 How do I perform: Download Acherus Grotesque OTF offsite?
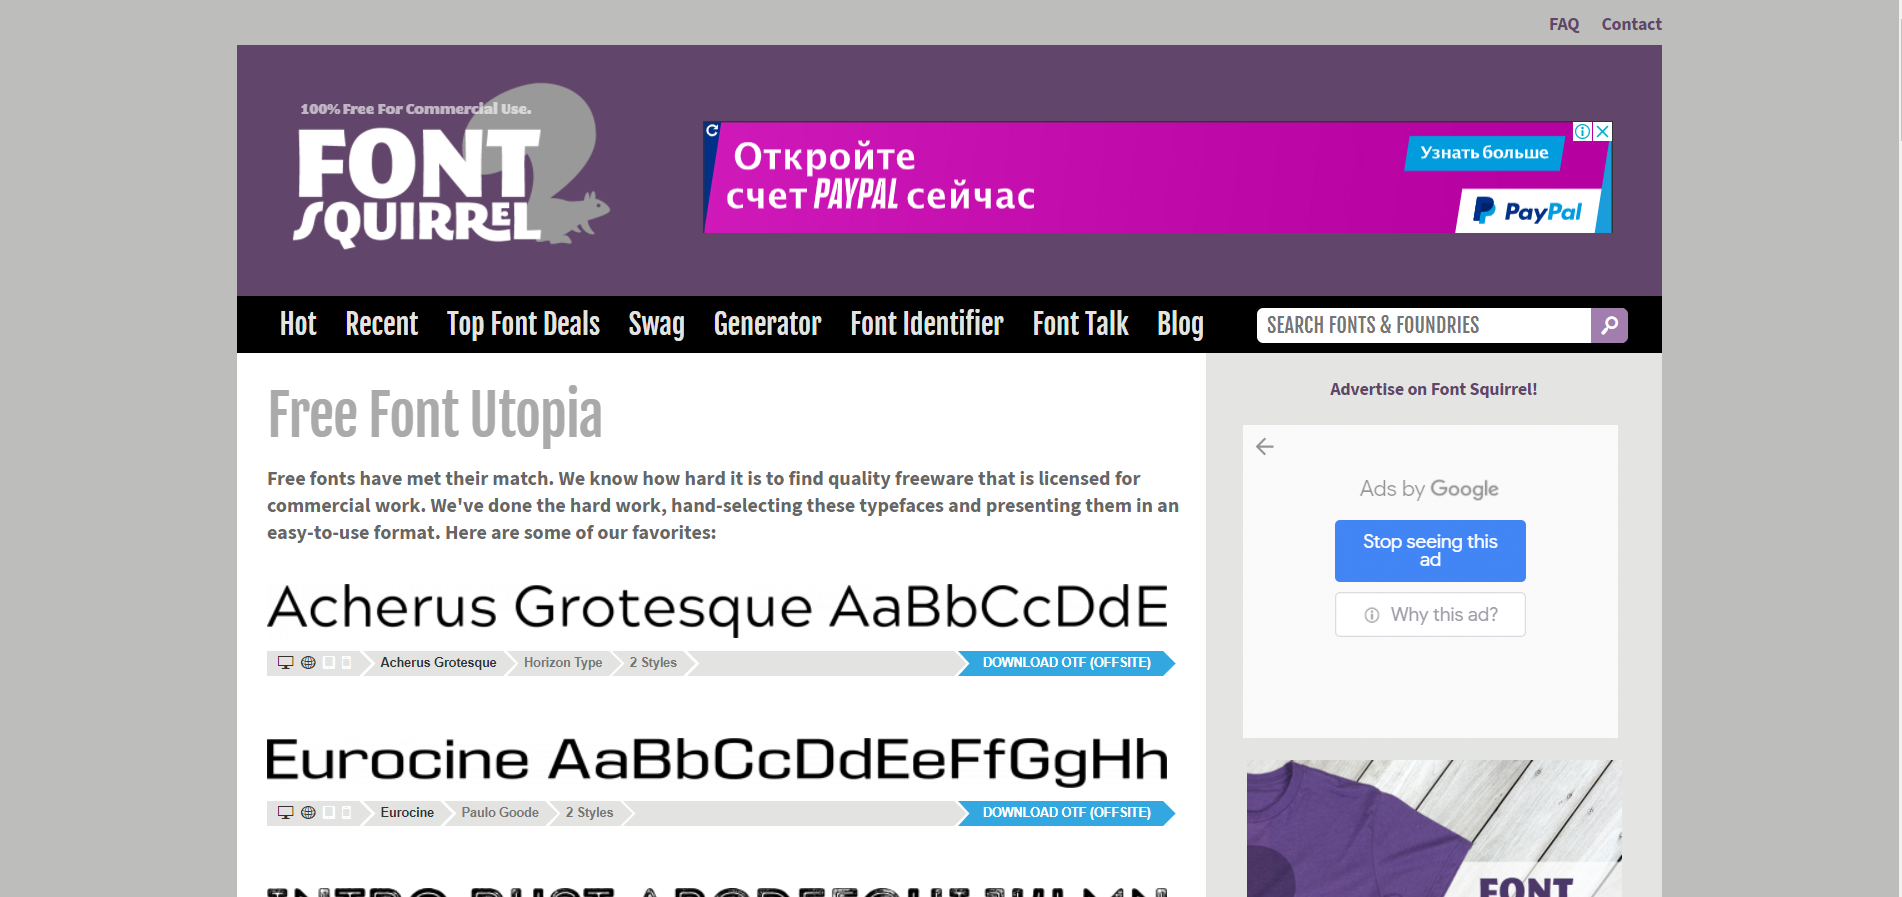1066,663
